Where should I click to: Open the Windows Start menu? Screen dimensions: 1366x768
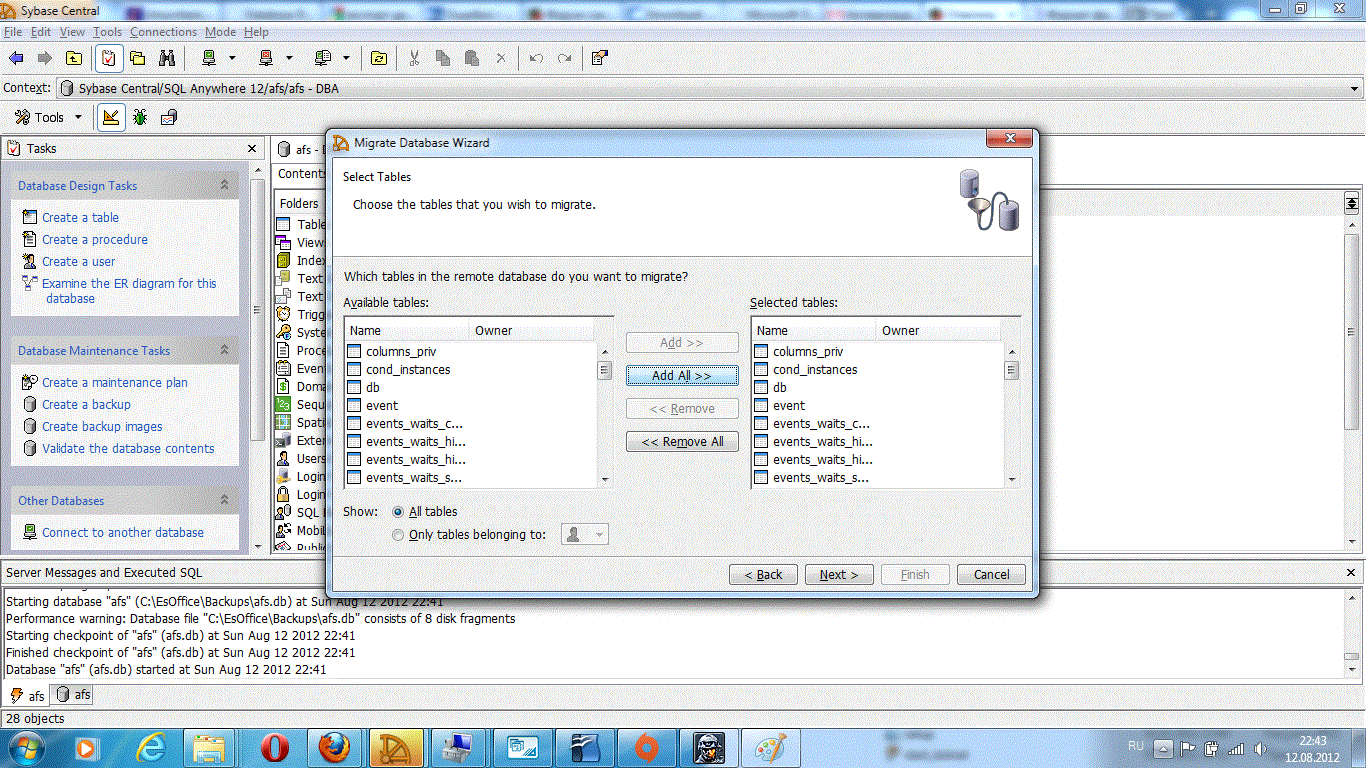pos(26,747)
